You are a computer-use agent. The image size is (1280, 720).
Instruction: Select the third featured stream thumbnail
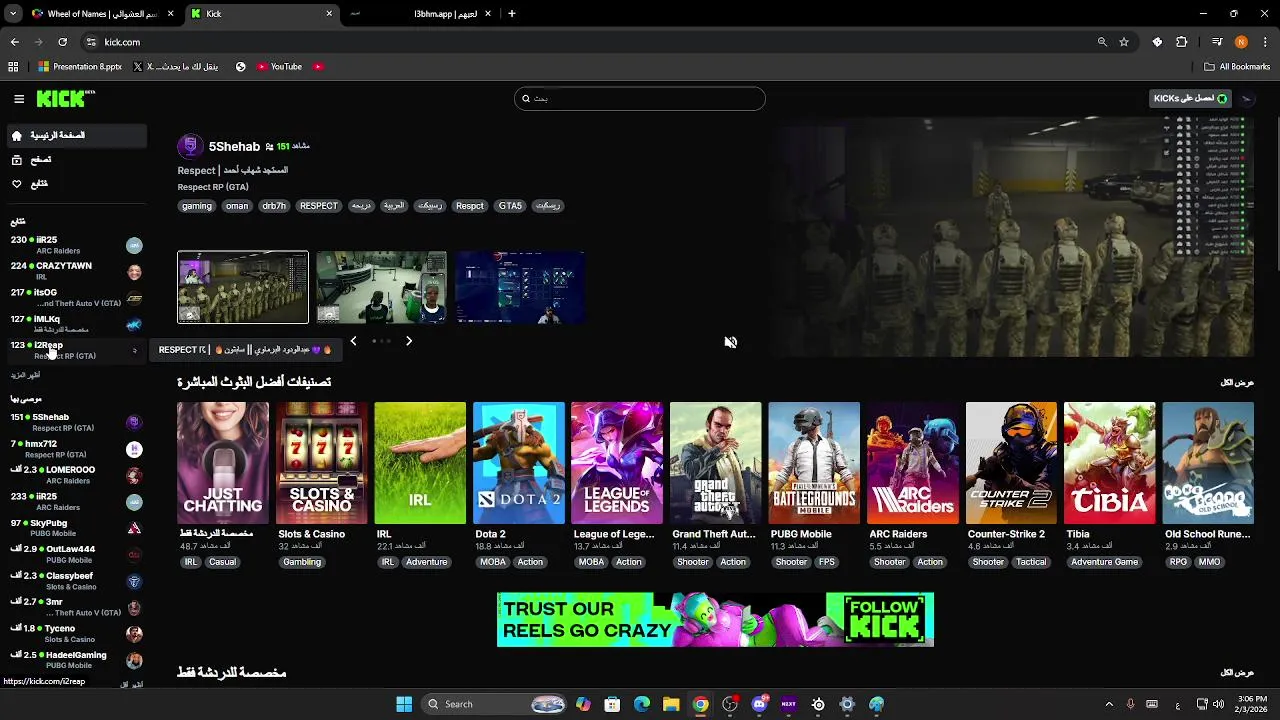click(x=520, y=287)
